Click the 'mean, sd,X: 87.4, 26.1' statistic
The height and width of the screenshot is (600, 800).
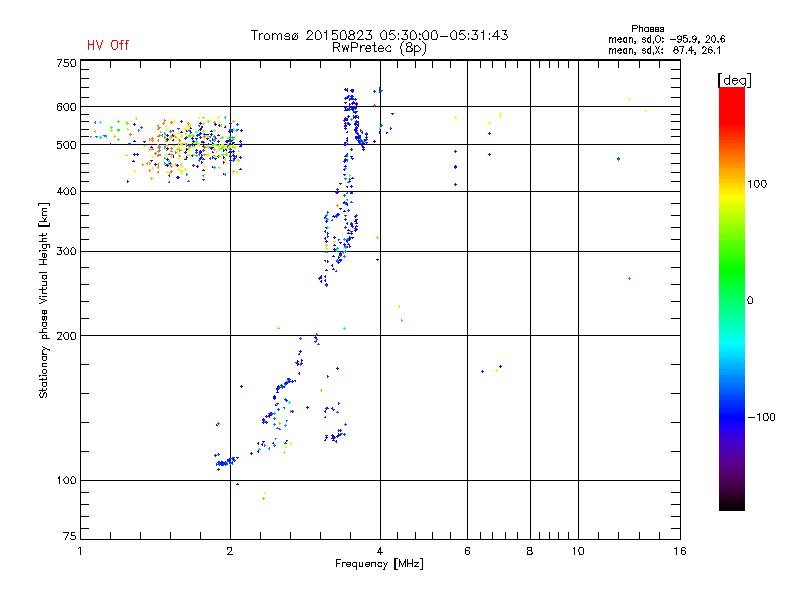665,50
